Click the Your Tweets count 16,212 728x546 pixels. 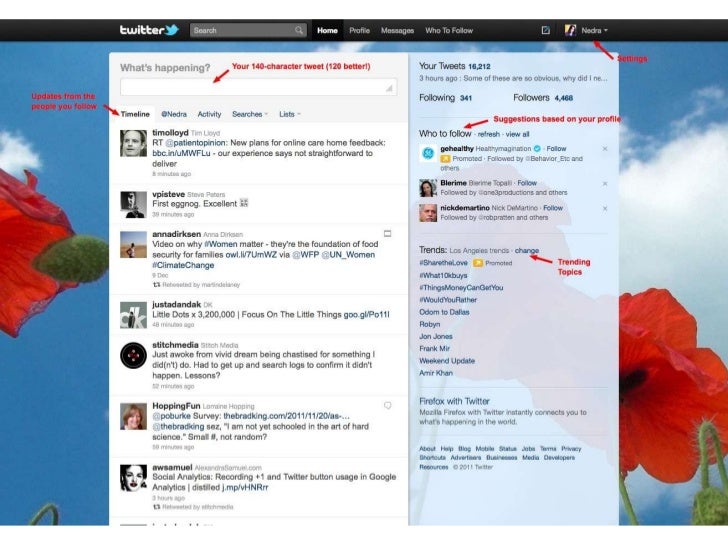(479, 66)
